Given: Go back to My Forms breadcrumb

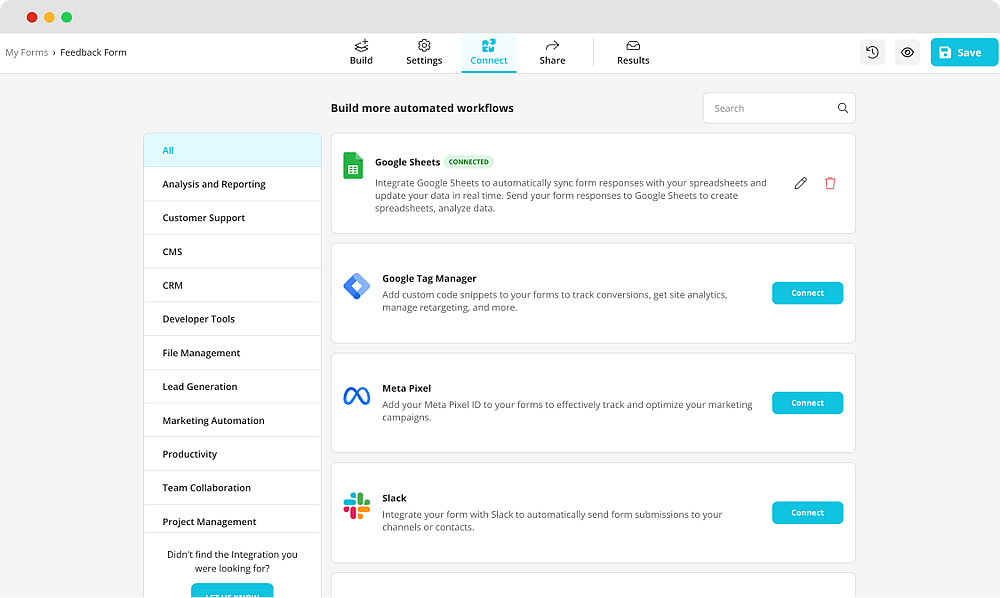Looking at the screenshot, I should (27, 52).
